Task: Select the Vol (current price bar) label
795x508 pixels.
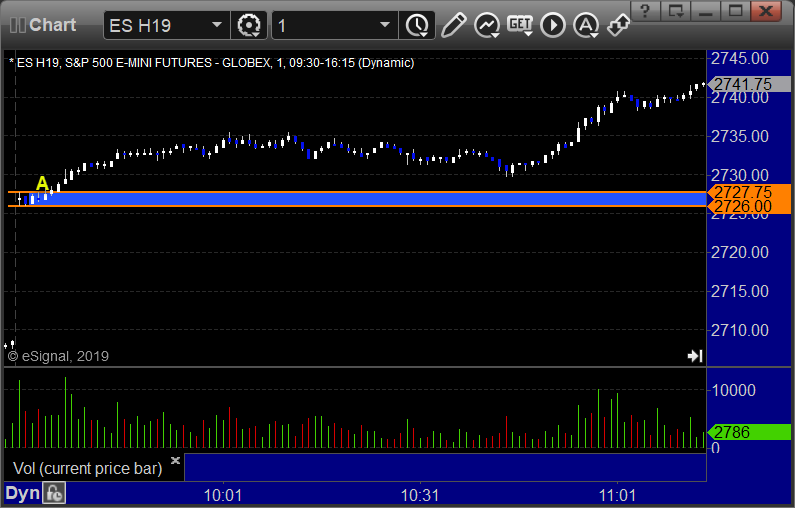Action: click(87, 468)
